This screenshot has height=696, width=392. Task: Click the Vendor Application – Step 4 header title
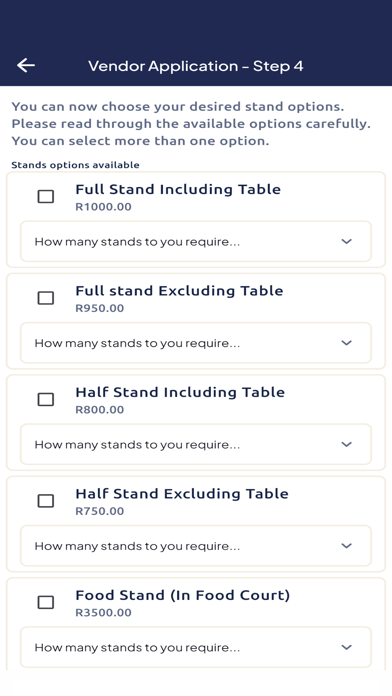coord(196,66)
